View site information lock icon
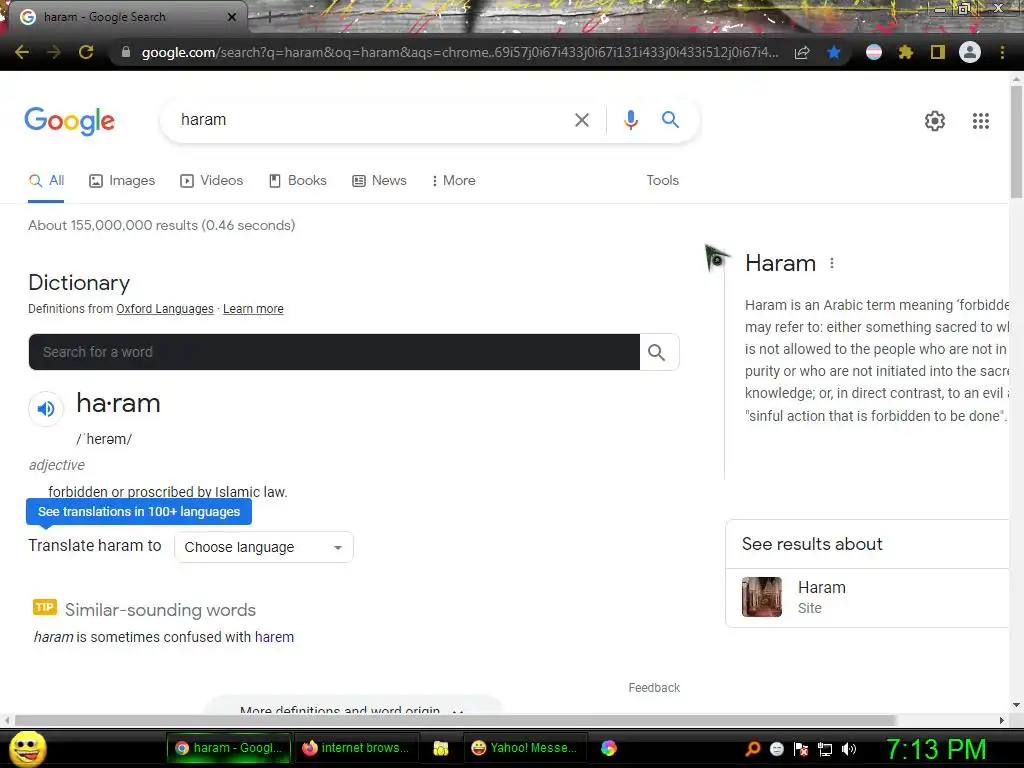Screen dimensions: 1024x768 [126, 52]
